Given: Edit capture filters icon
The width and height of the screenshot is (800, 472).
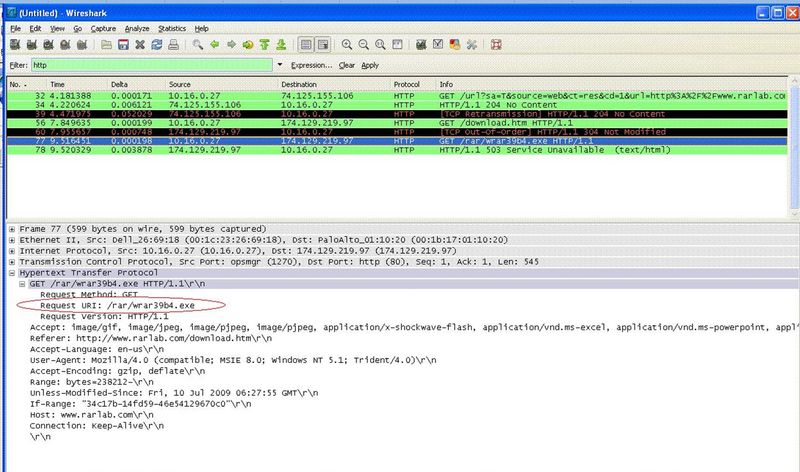Looking at the screenshot, I should [x=421, y=45].
